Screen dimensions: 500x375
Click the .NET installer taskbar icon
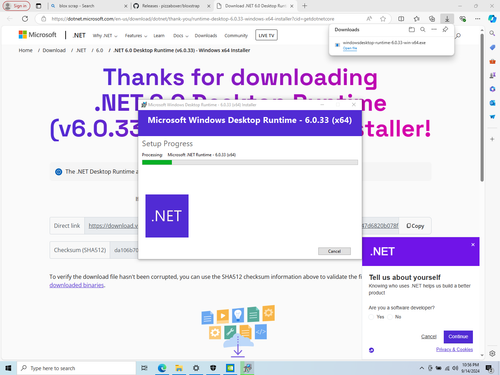[247, 368]
